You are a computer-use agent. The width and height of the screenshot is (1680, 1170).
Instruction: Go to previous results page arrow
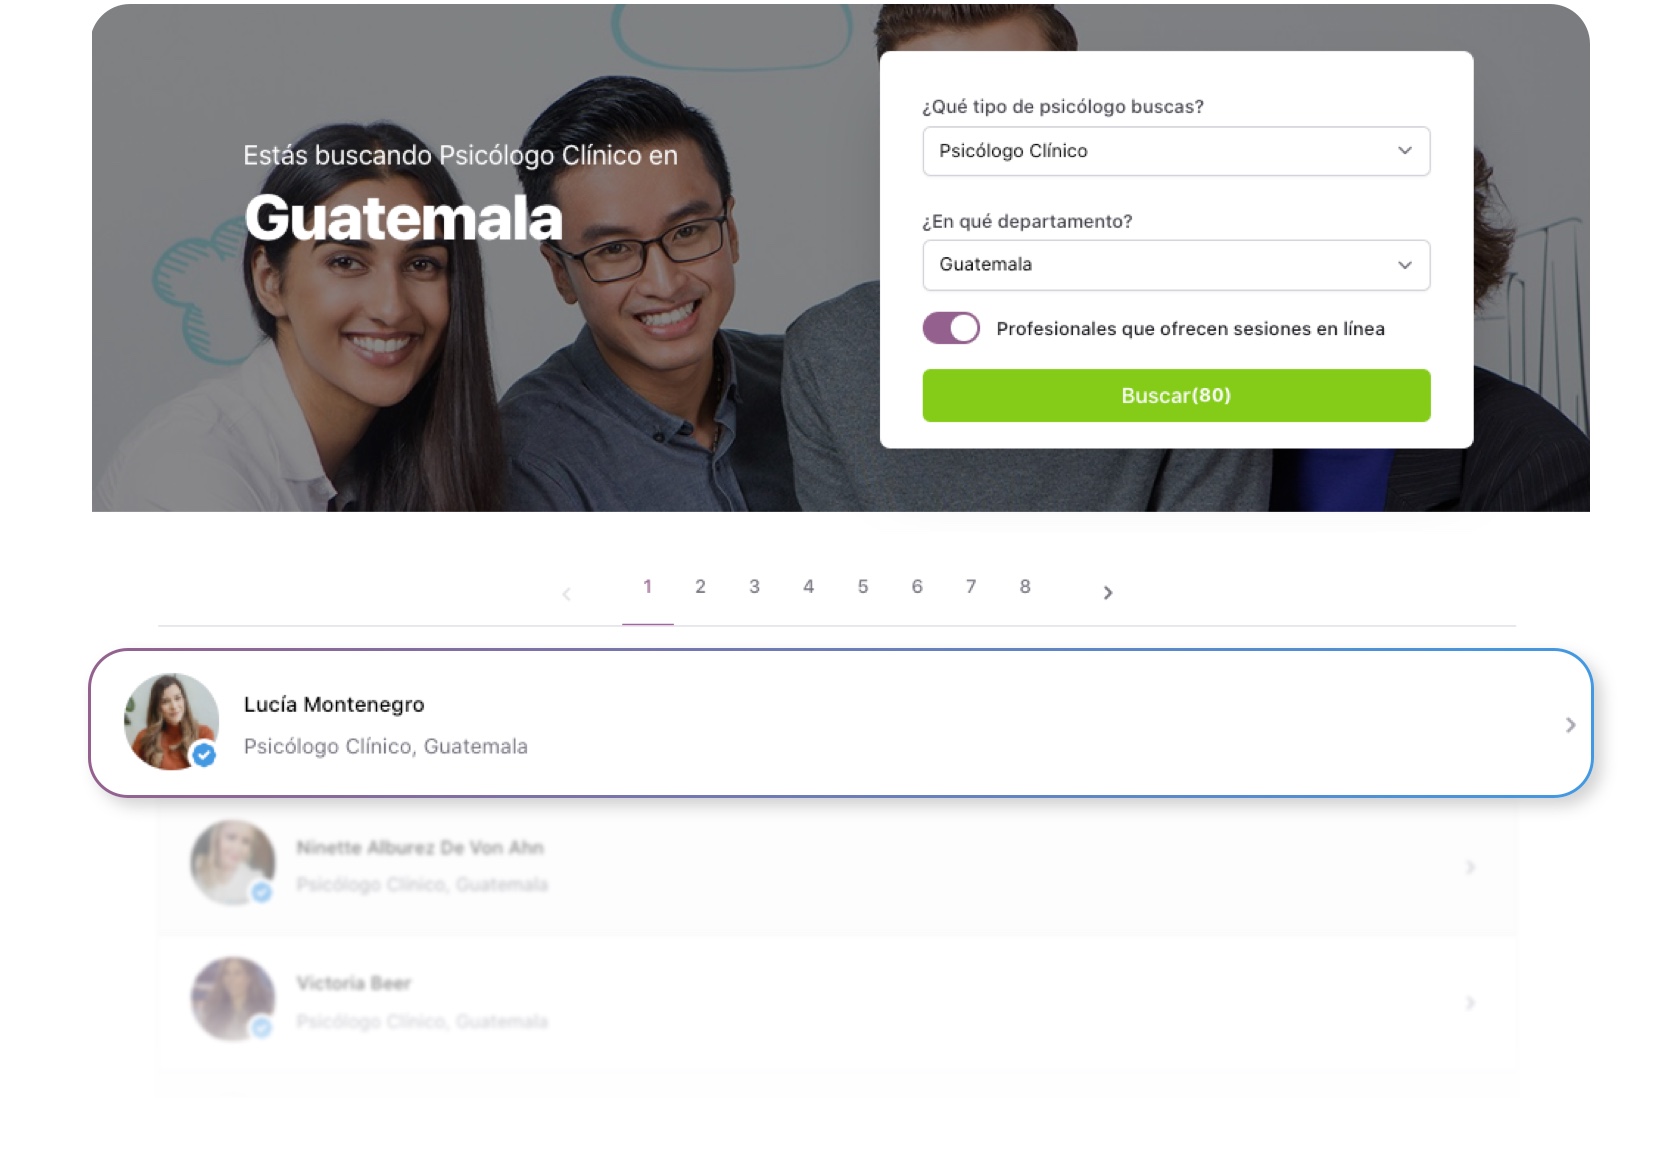(x=566, y=594)
